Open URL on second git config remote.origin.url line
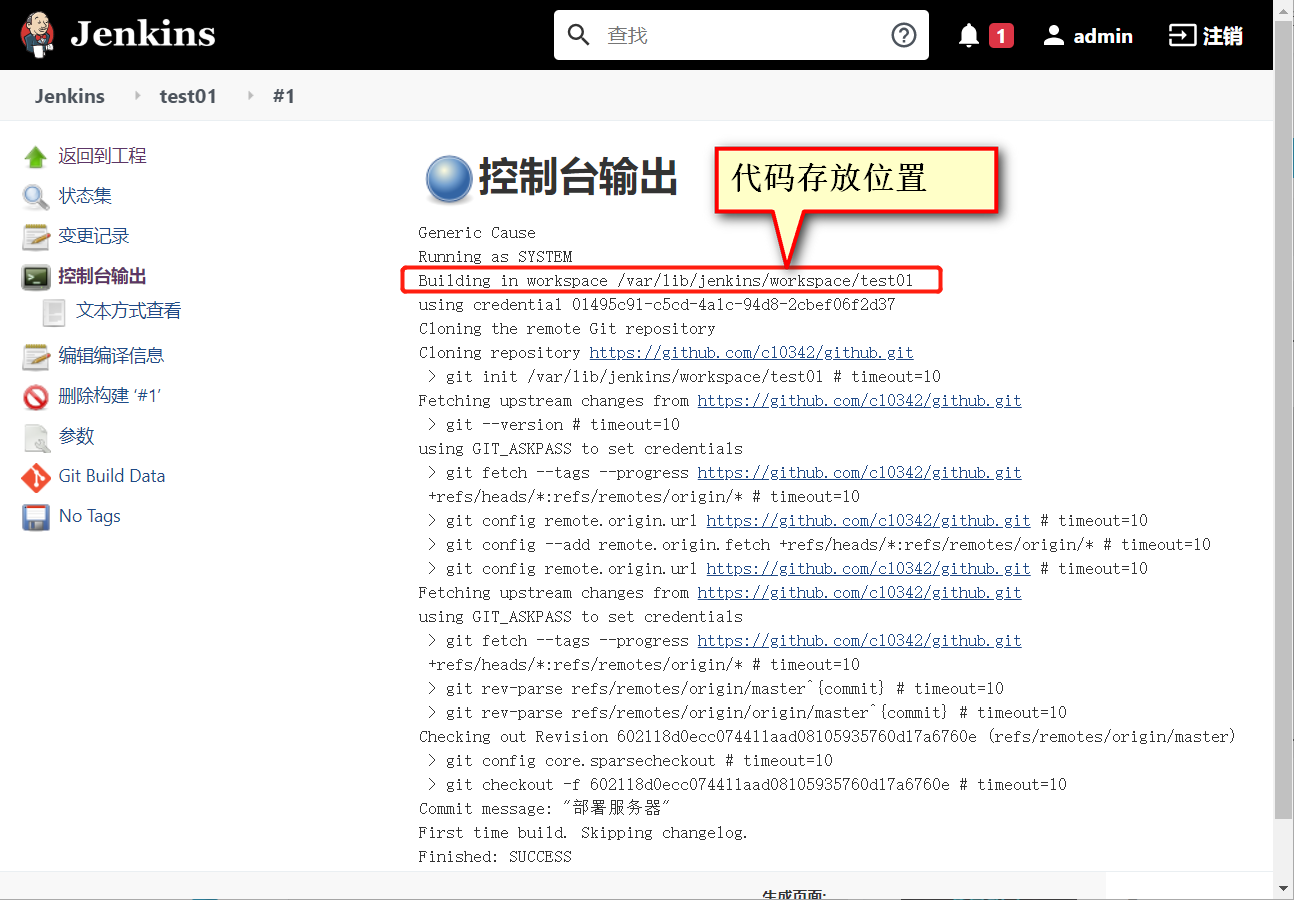1294x900 pixels. (868, 569)
